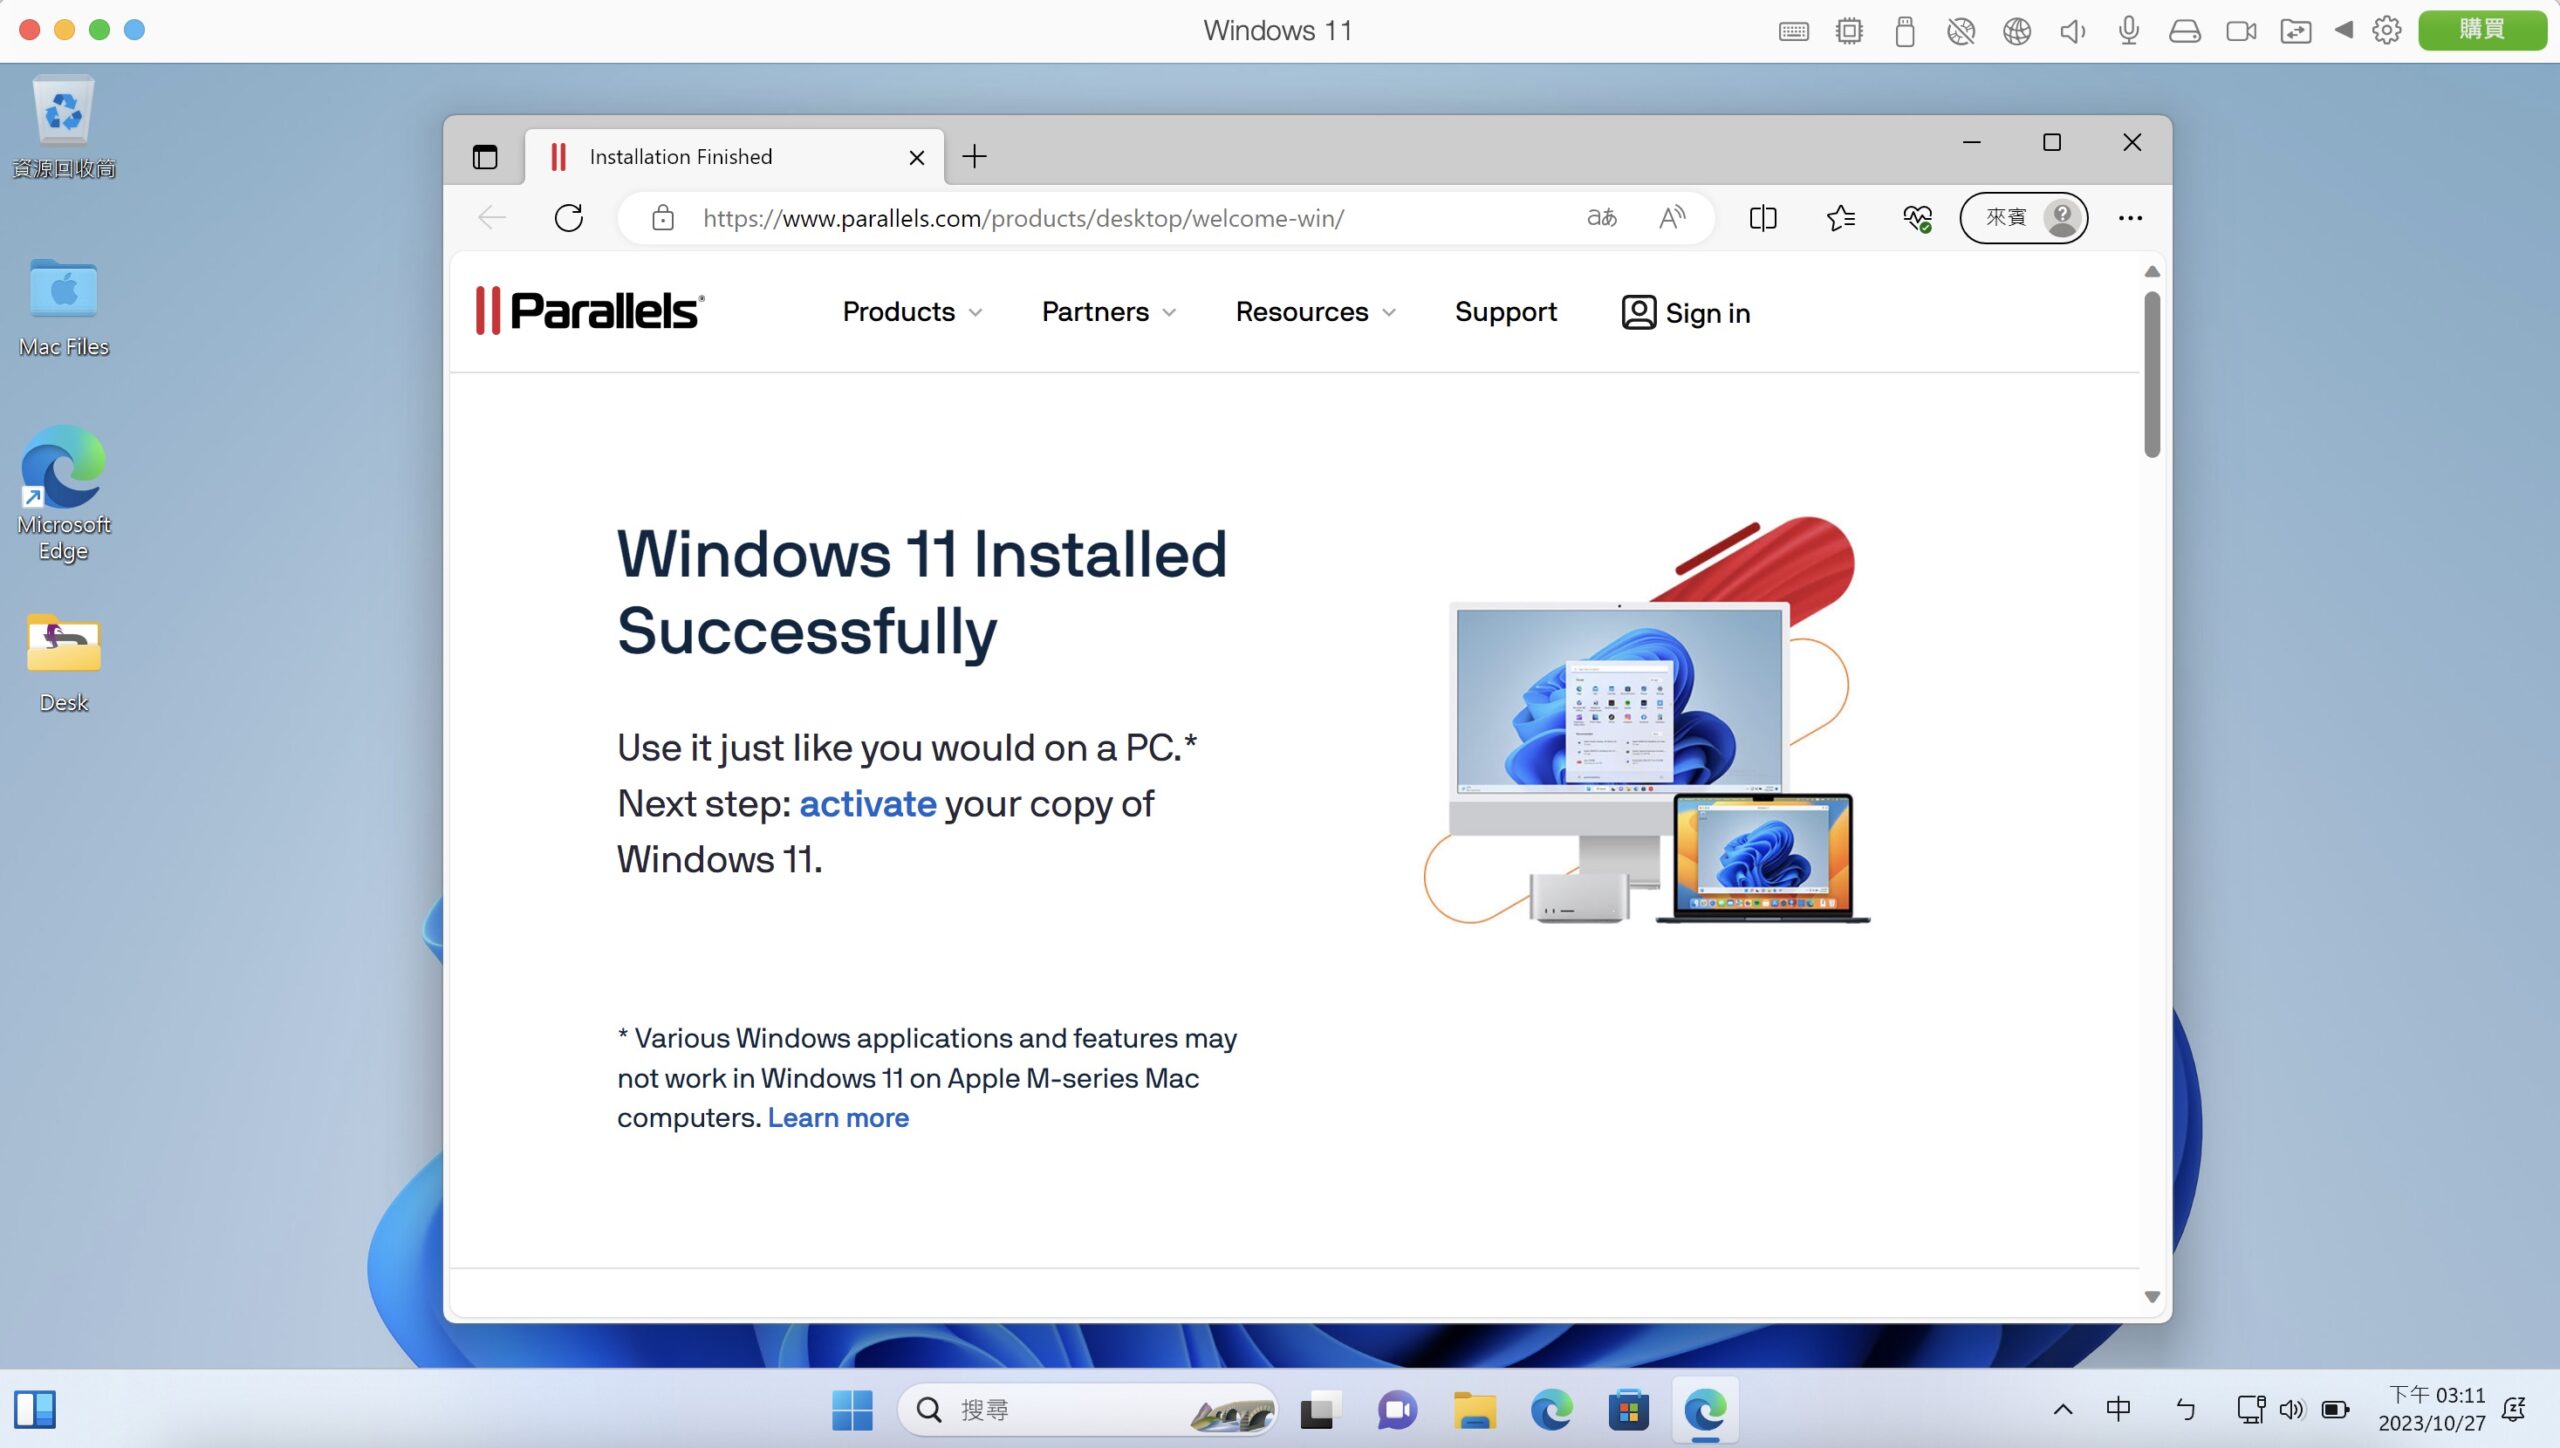Expand the Resources menu
Screen dimensions: 2560x1448
pyautogui.click(x=1316, y=312)
